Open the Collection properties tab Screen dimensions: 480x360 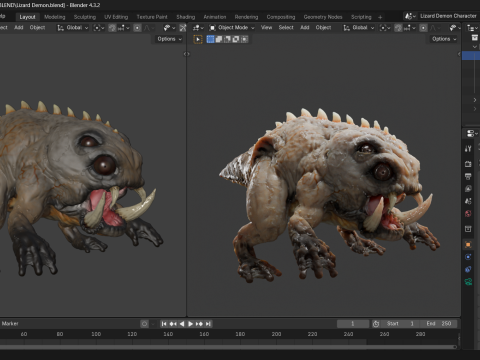tap(468, 229)
